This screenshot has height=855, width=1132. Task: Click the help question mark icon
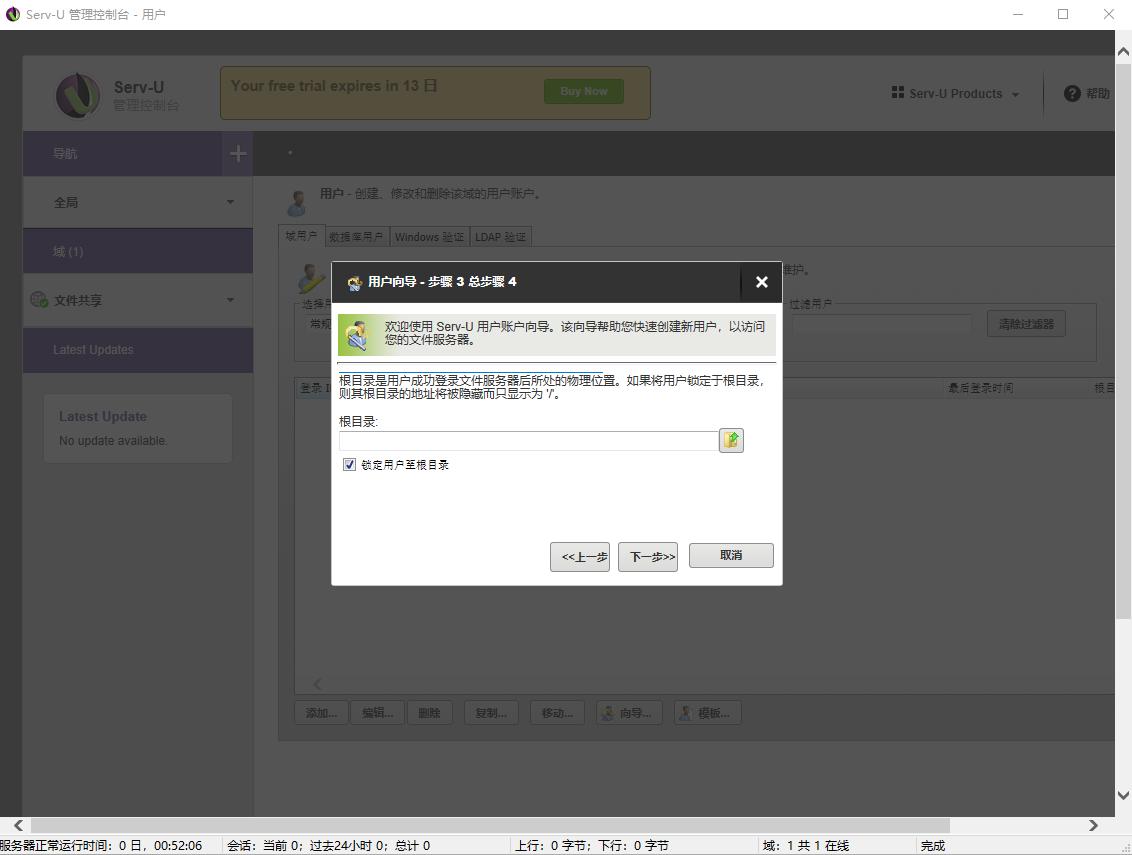tap(1072, 93)
